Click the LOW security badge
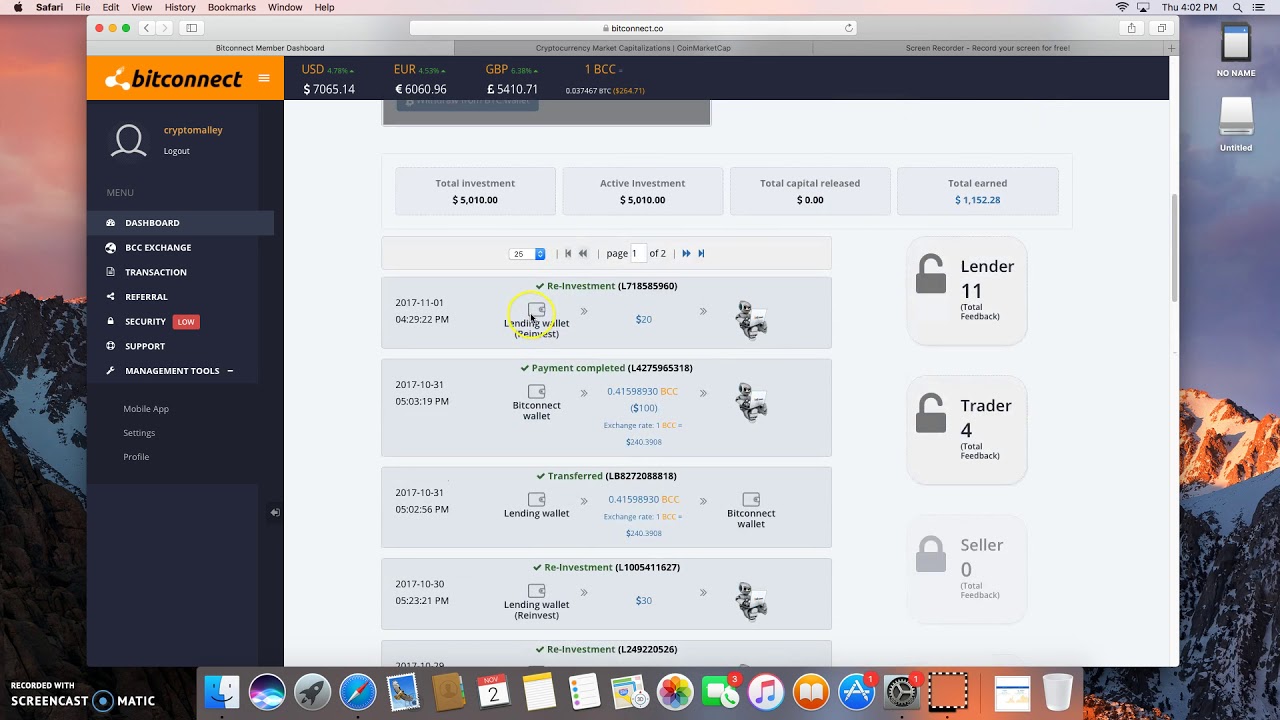This screenshot has height=720, width=1280. tap(186, 322)
